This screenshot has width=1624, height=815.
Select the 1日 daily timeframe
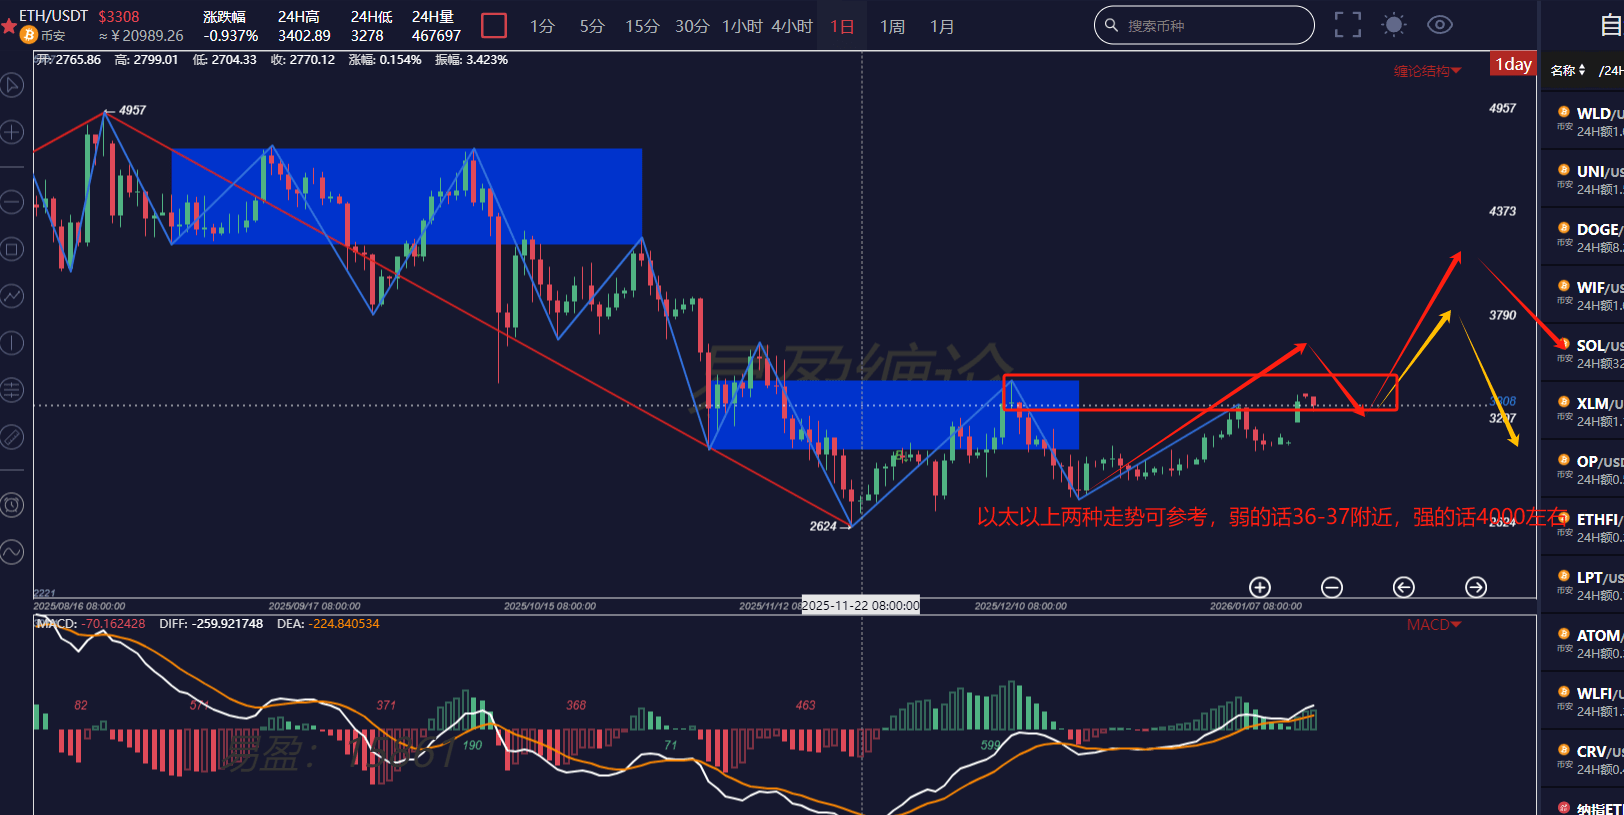click(x=842, y=26)
